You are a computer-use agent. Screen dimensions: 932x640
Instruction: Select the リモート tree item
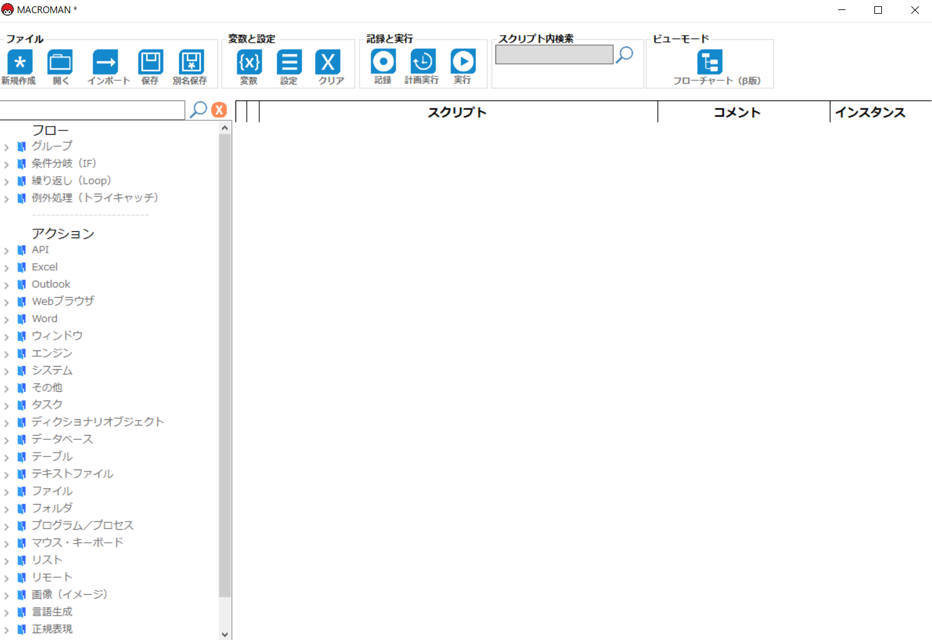tap(52, 577)
